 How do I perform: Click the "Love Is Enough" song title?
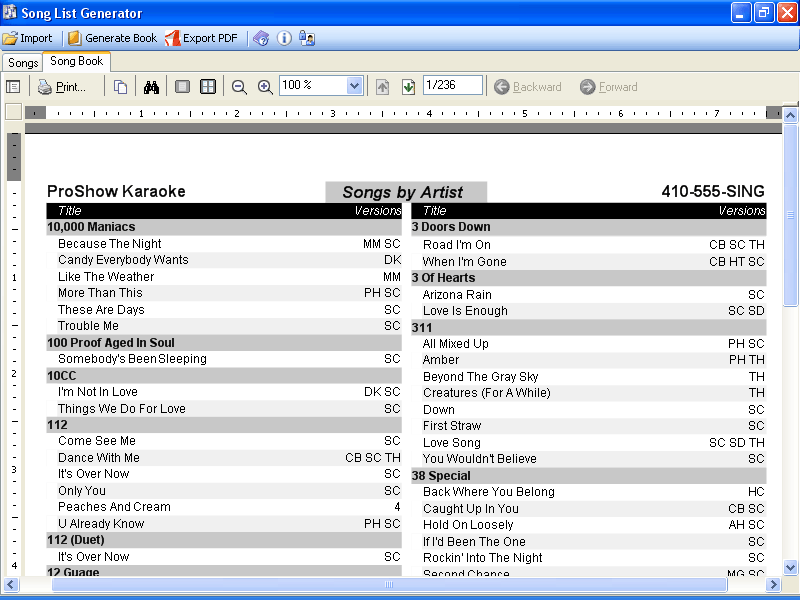(x=465, y=311)
